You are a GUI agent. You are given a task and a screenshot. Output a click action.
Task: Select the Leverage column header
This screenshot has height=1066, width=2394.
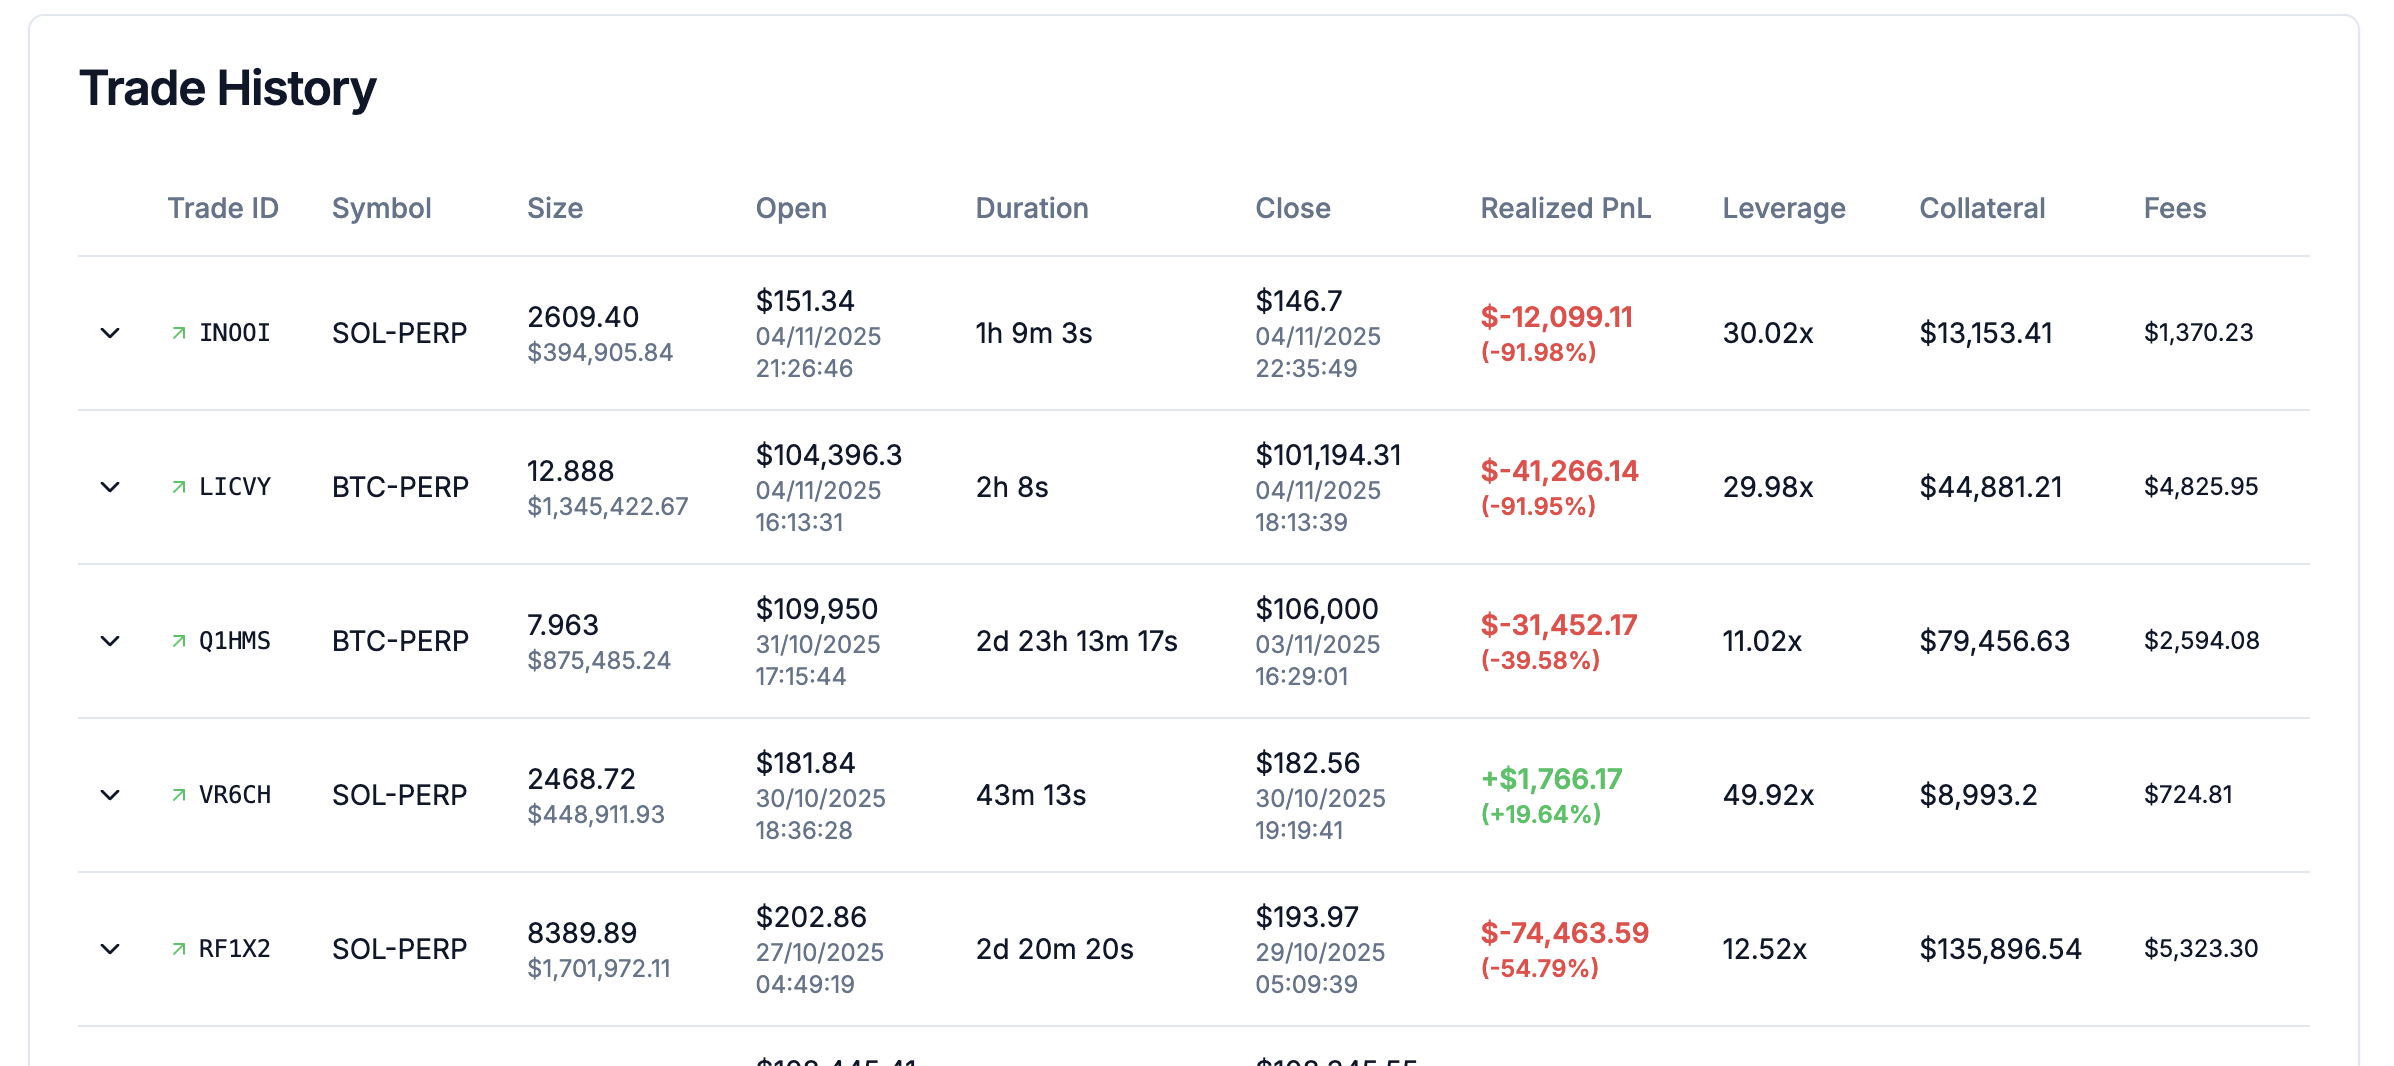tap(1783, 208)
